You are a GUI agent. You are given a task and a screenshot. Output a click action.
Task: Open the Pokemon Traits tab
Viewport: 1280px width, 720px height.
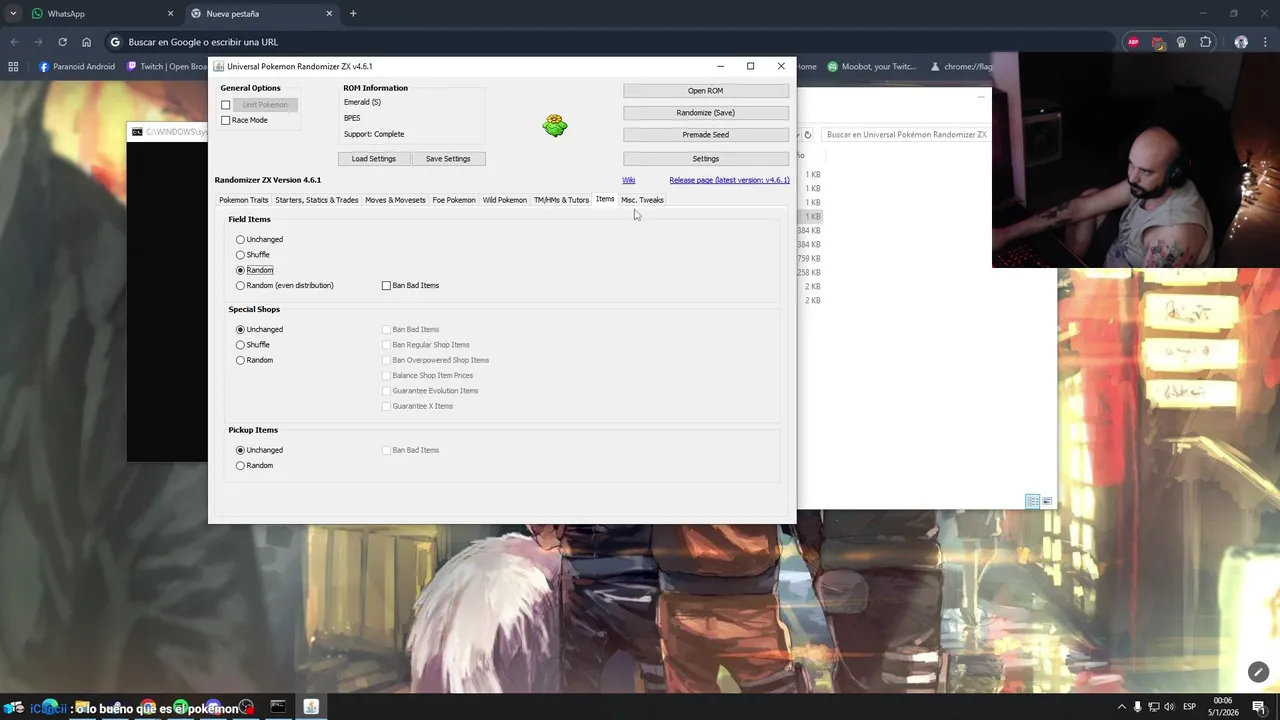(244, 200)
